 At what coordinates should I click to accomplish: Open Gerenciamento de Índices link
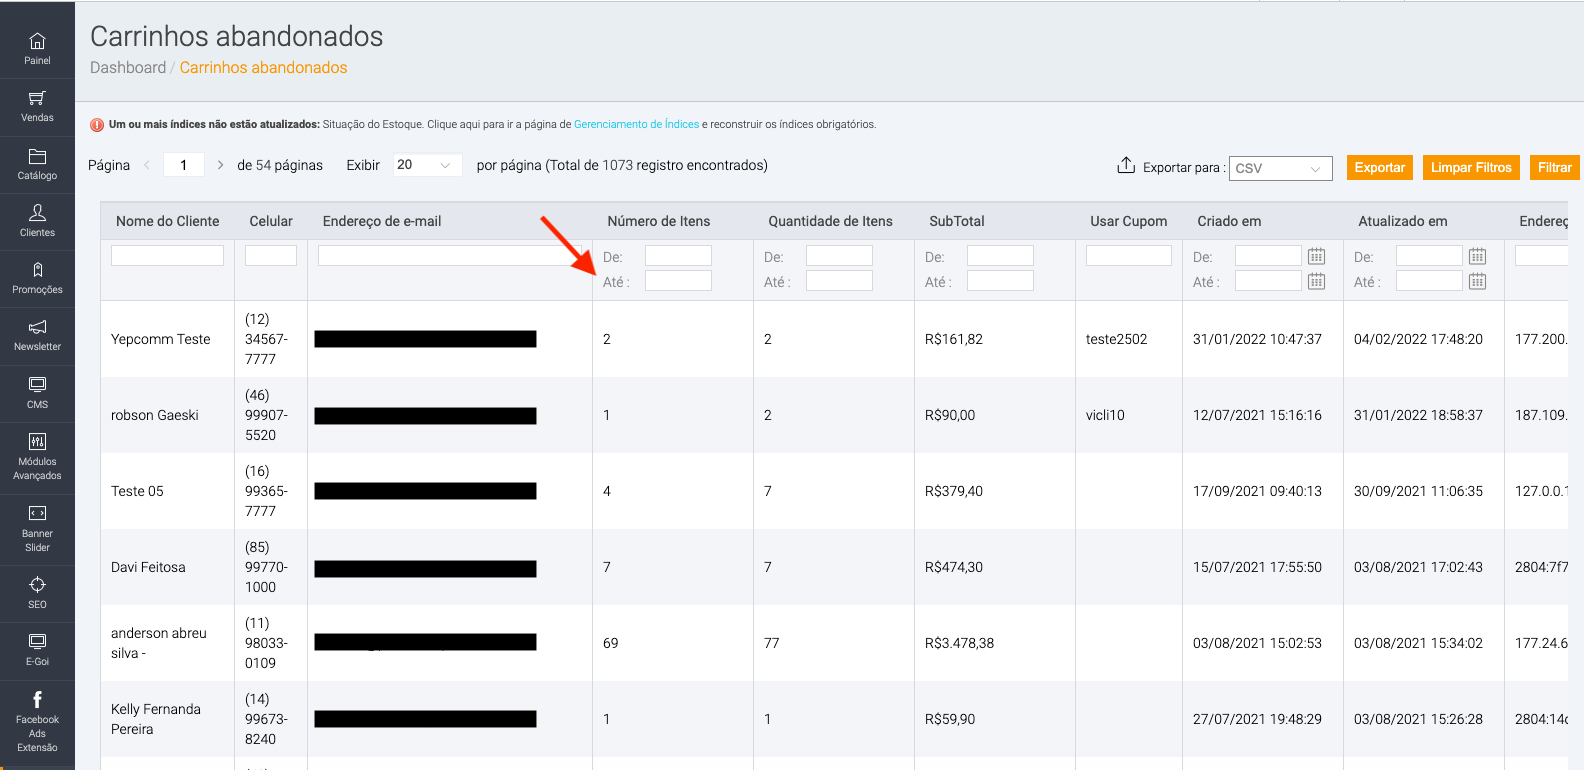click(636, 124)
